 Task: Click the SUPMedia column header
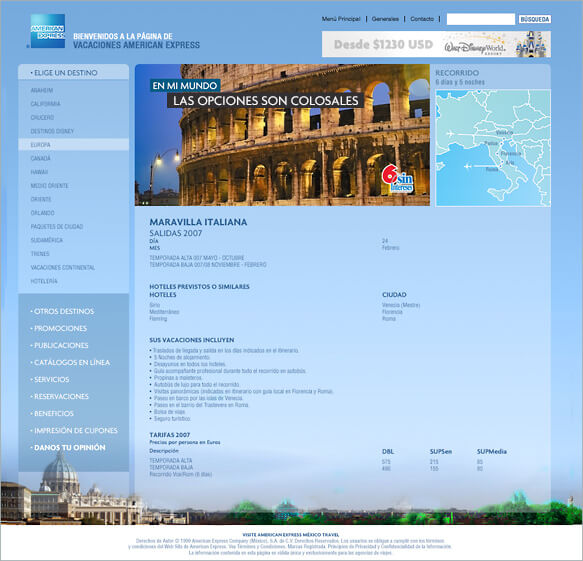pyautogui.click(x=492, y=452)
